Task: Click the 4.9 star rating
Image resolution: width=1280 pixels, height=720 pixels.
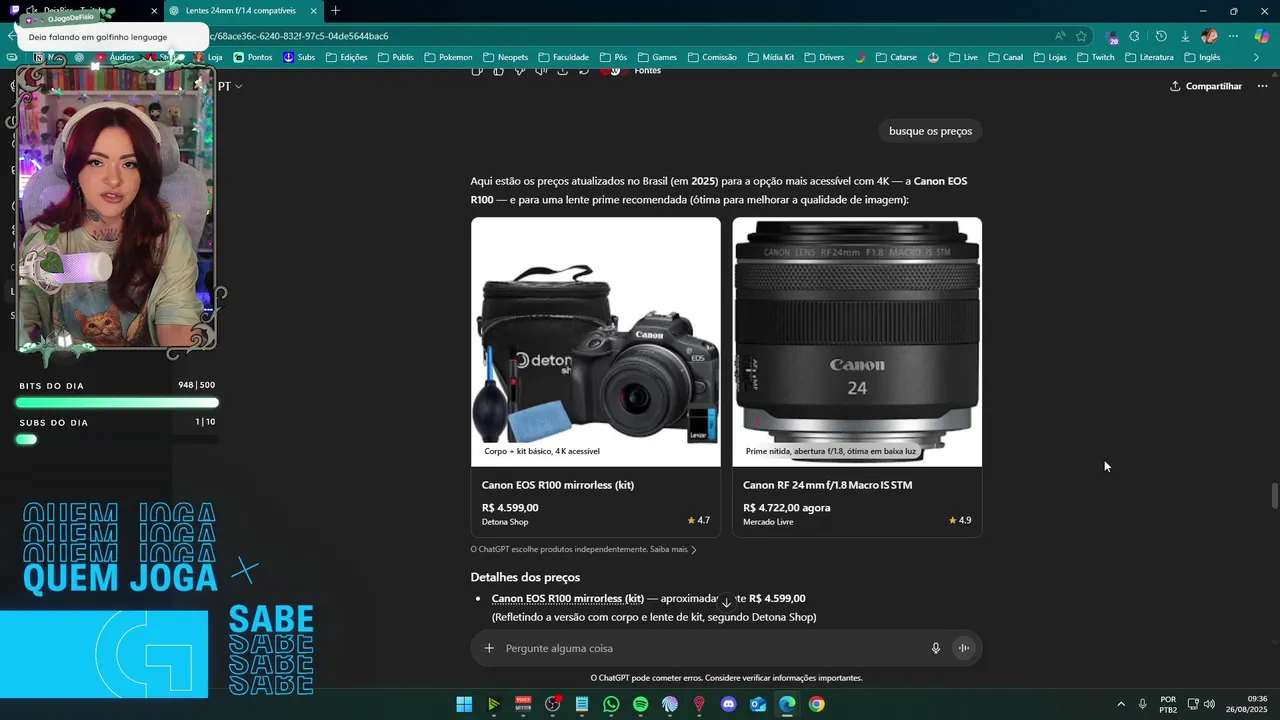Action: (960, 520)
